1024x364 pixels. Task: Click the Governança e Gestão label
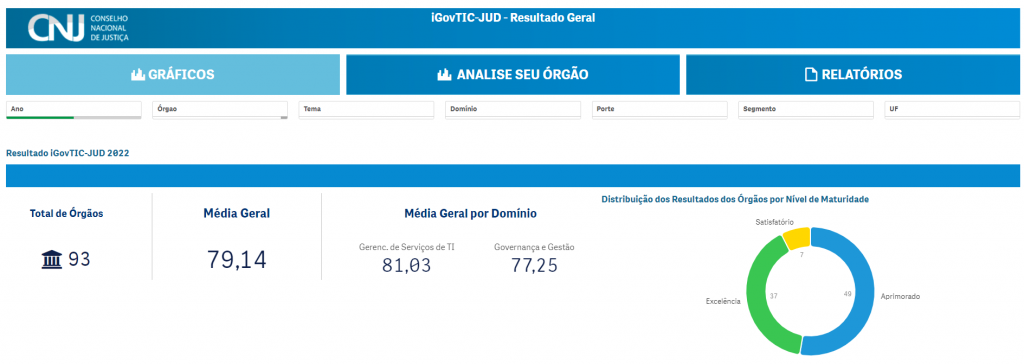(x=534, y=247)
